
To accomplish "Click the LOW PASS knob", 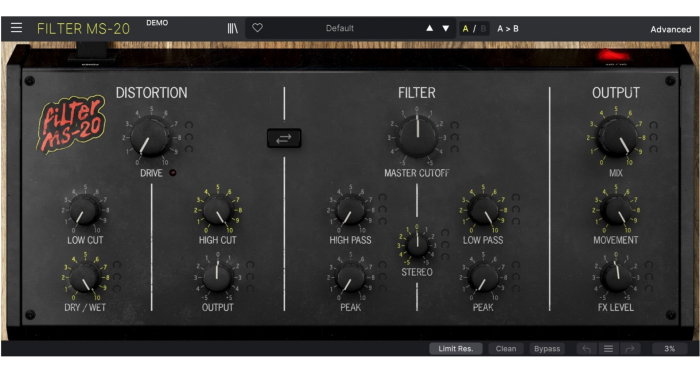I will (x=483, y=210).
